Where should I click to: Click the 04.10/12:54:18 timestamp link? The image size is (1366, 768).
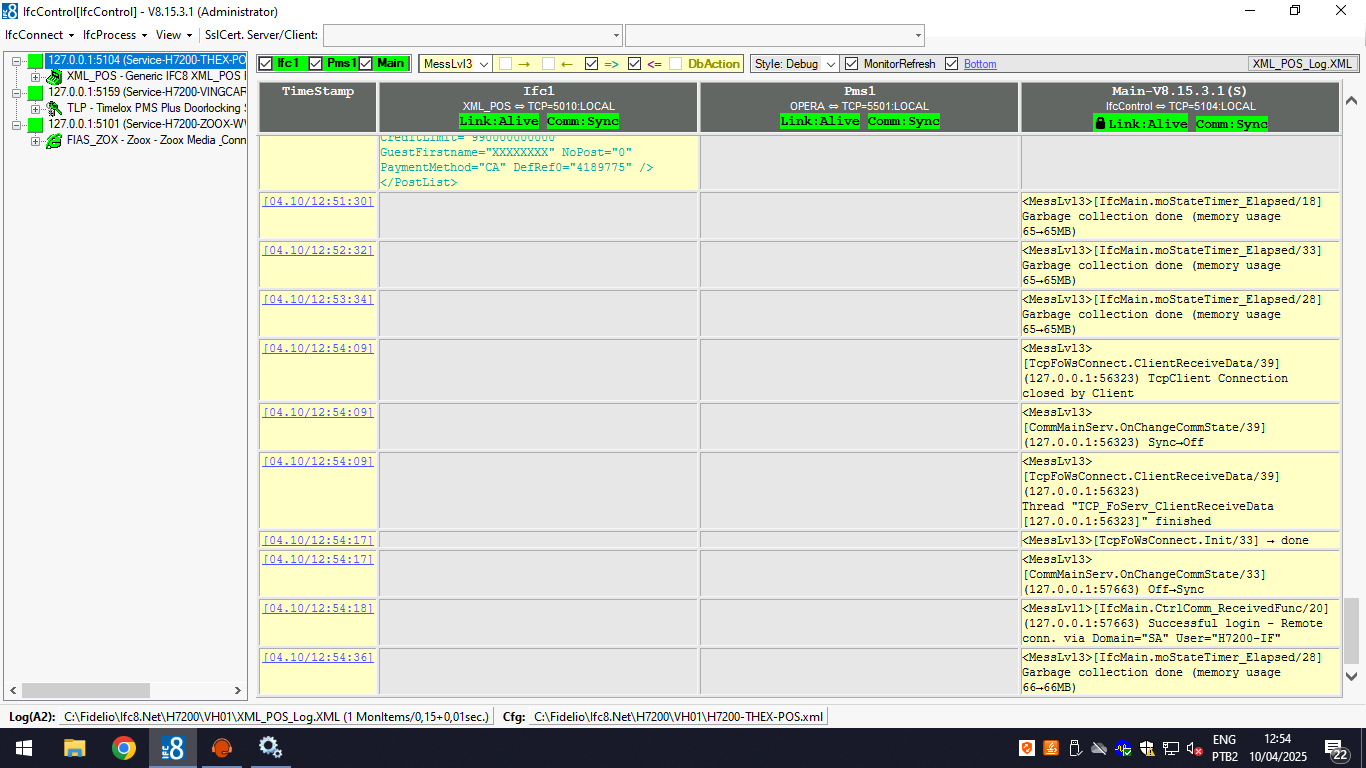pos(318,608)
